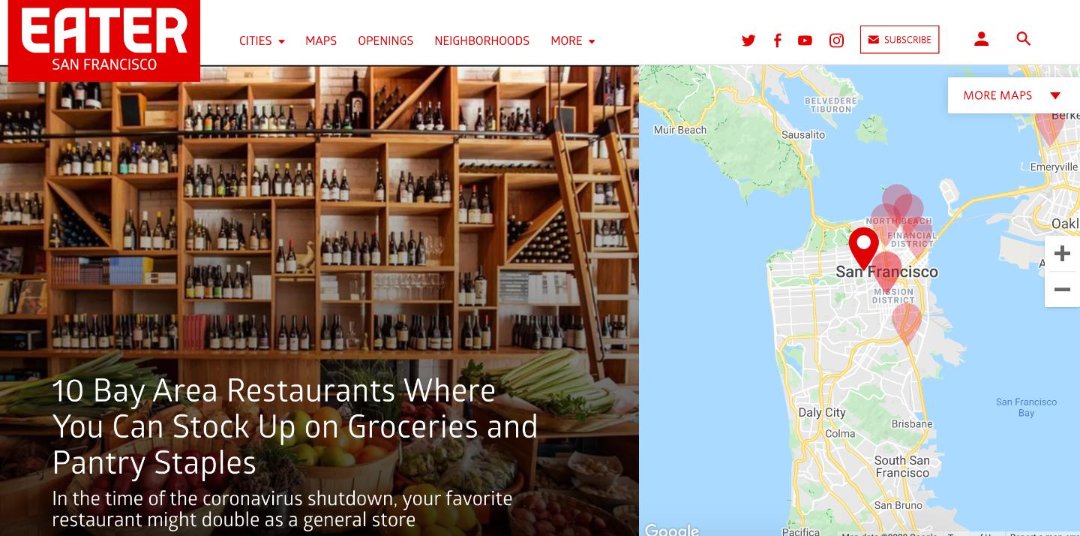Select the map pin near Berkeley

pos(1050,127)
